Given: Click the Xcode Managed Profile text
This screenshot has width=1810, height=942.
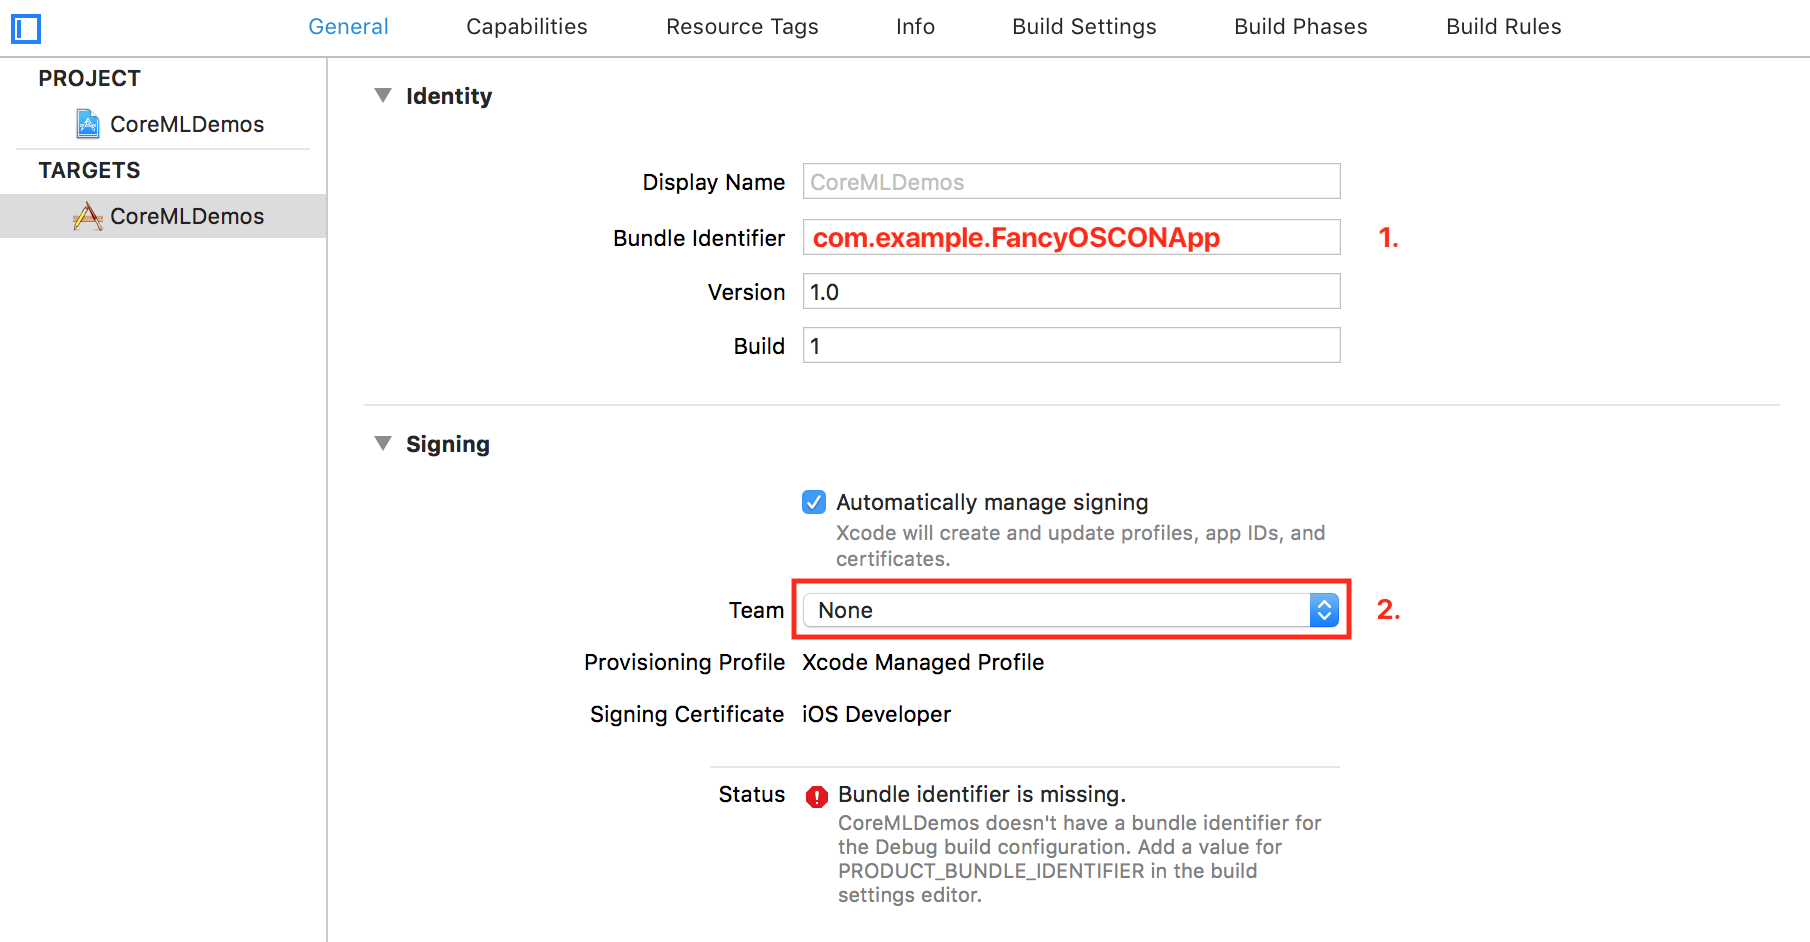Looking at the screenshot, I should [923, 662].
